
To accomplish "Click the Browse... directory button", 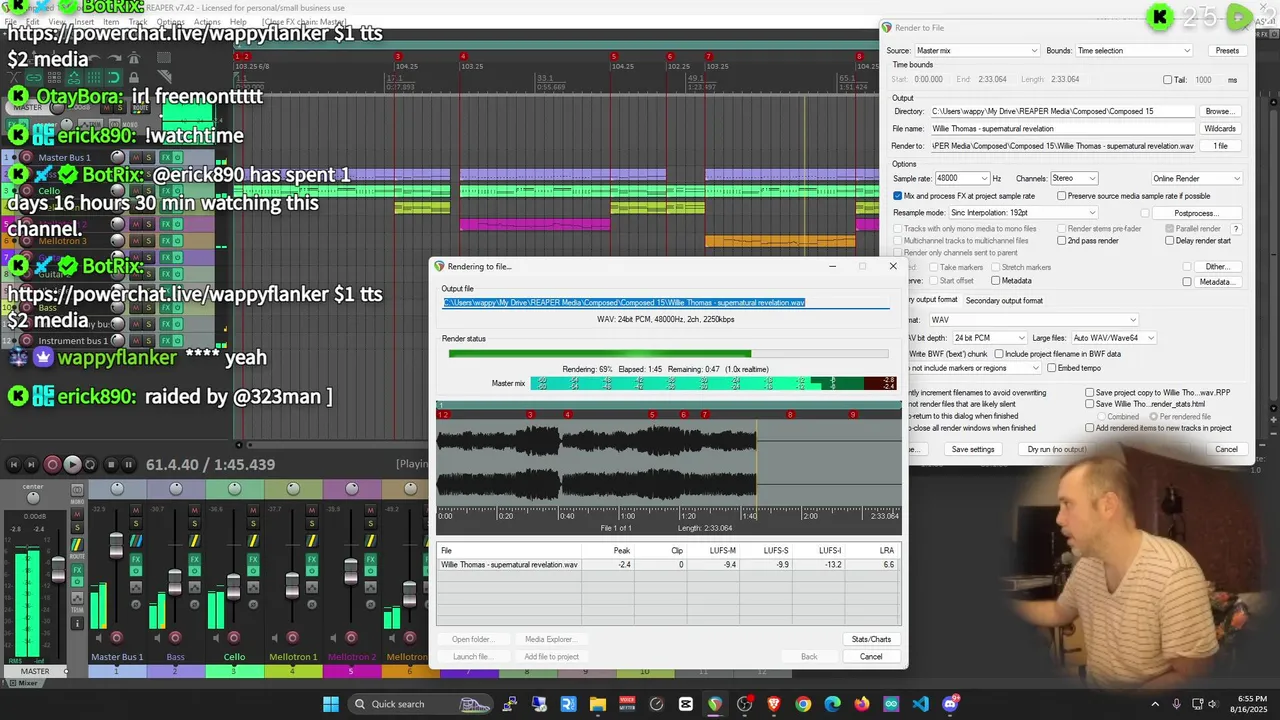I will (x=1219, y=111).
